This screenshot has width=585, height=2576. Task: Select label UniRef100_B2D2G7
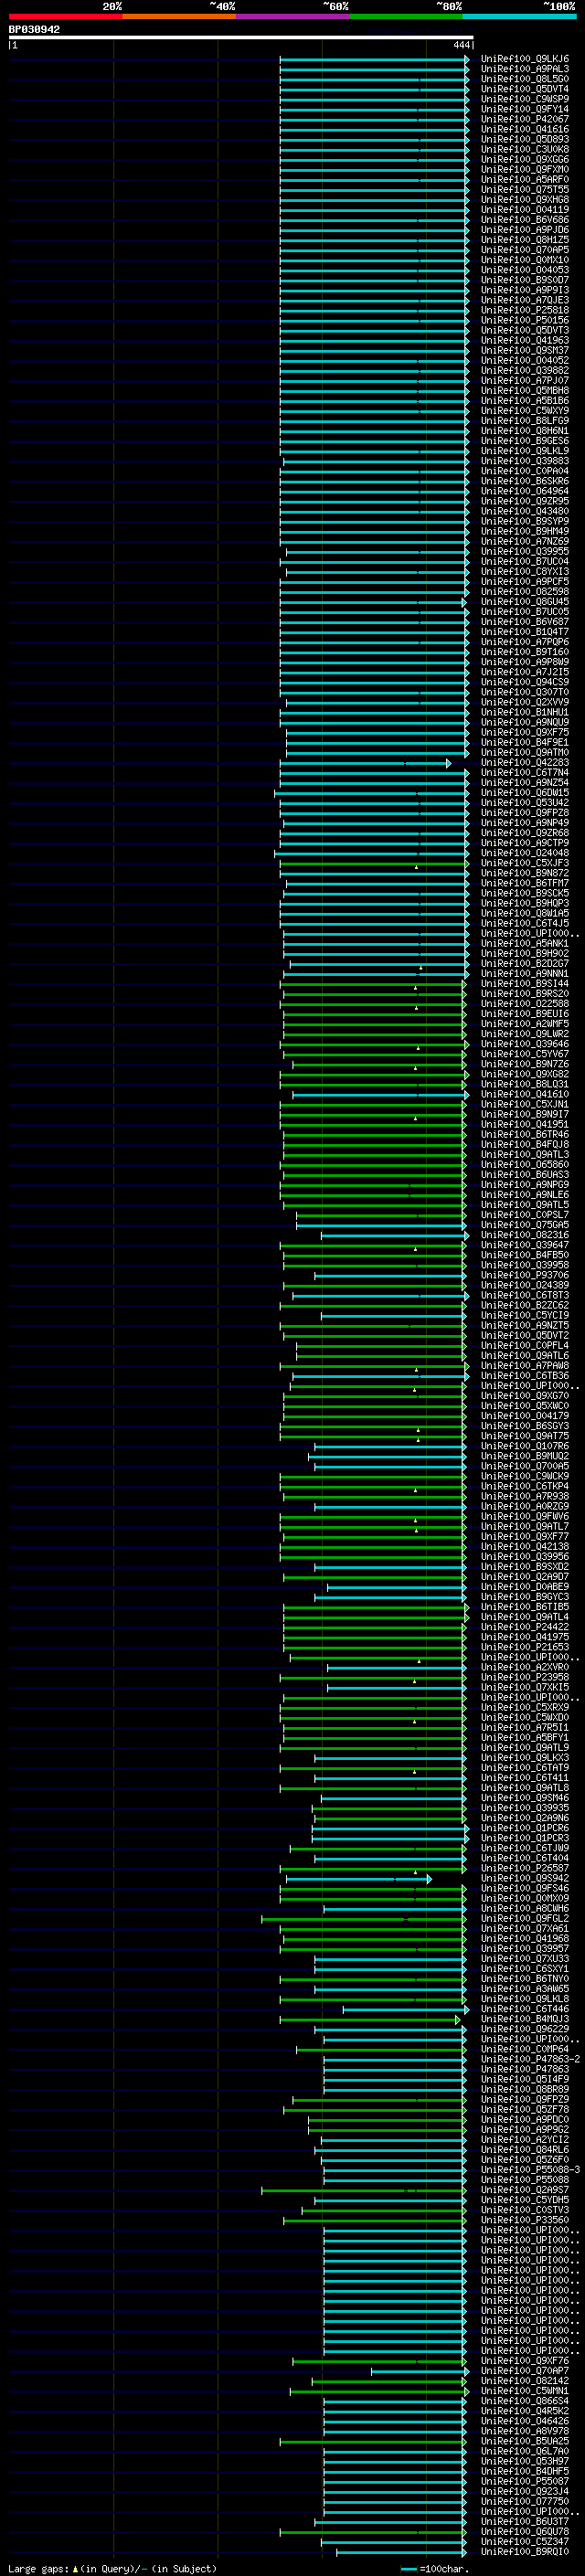(x=524, y=963)
